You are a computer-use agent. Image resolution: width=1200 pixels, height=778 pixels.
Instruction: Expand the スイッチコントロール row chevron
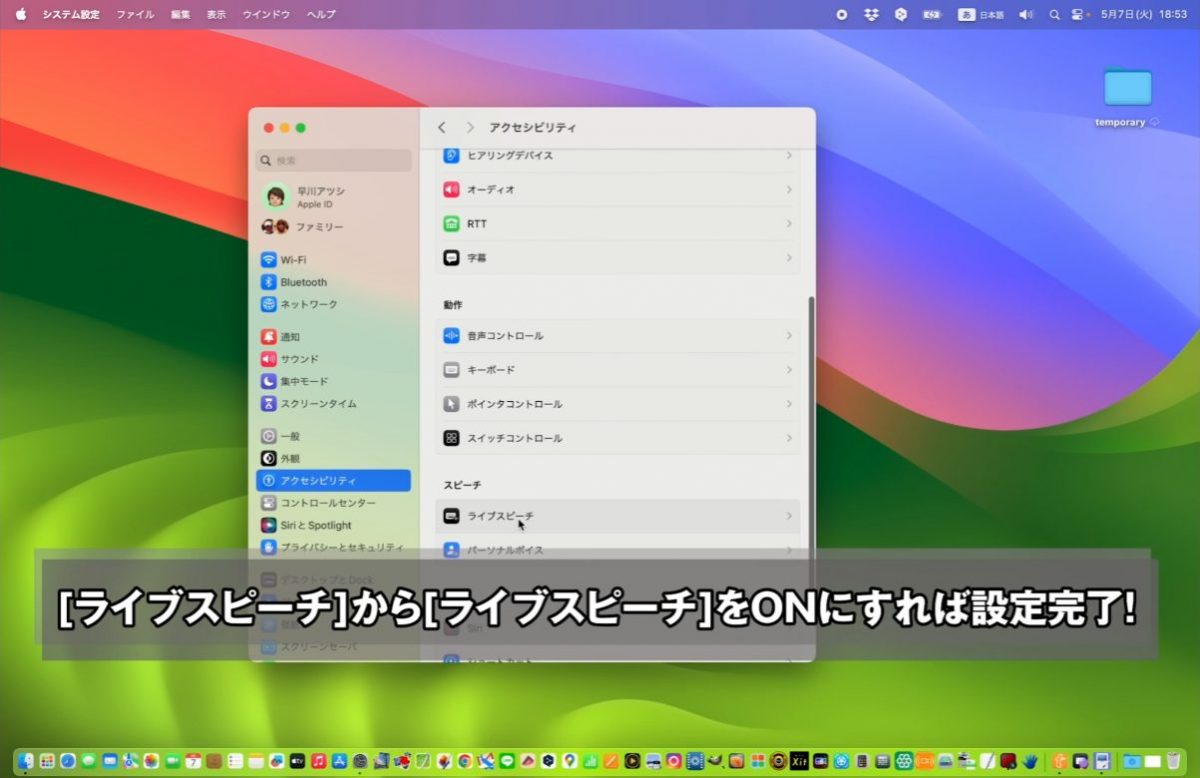(x=789, y=438)
